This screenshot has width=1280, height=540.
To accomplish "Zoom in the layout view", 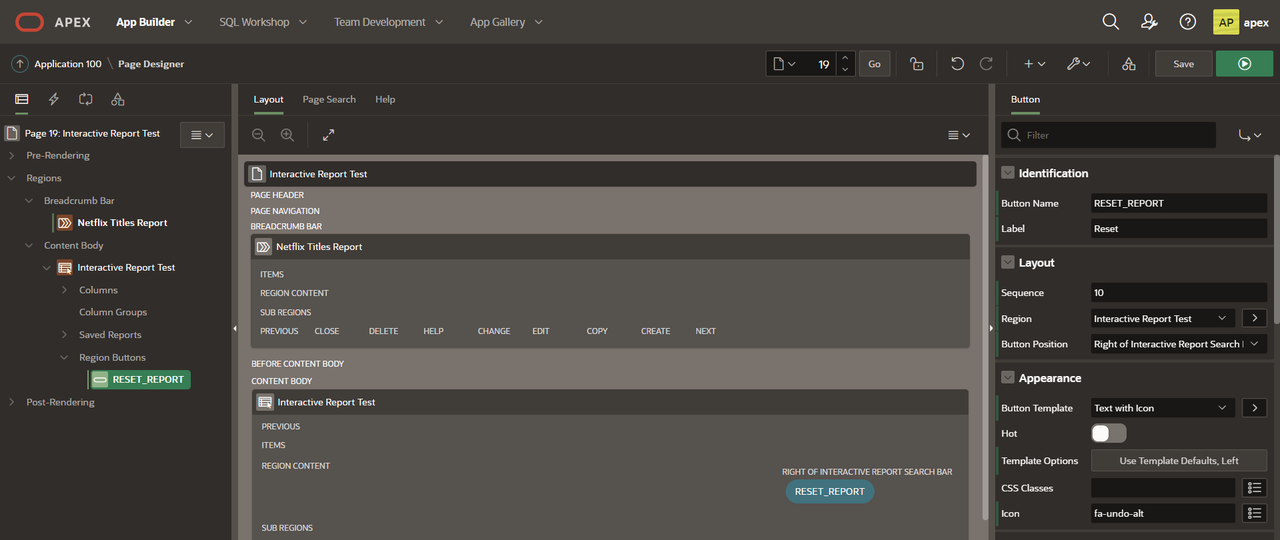I will 287,135.
